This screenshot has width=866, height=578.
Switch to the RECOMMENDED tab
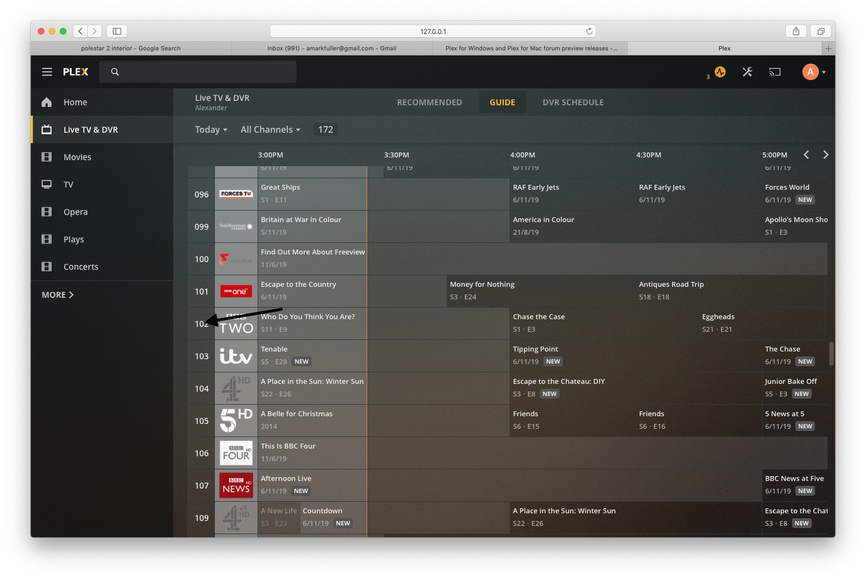click(x=429, y=102)
